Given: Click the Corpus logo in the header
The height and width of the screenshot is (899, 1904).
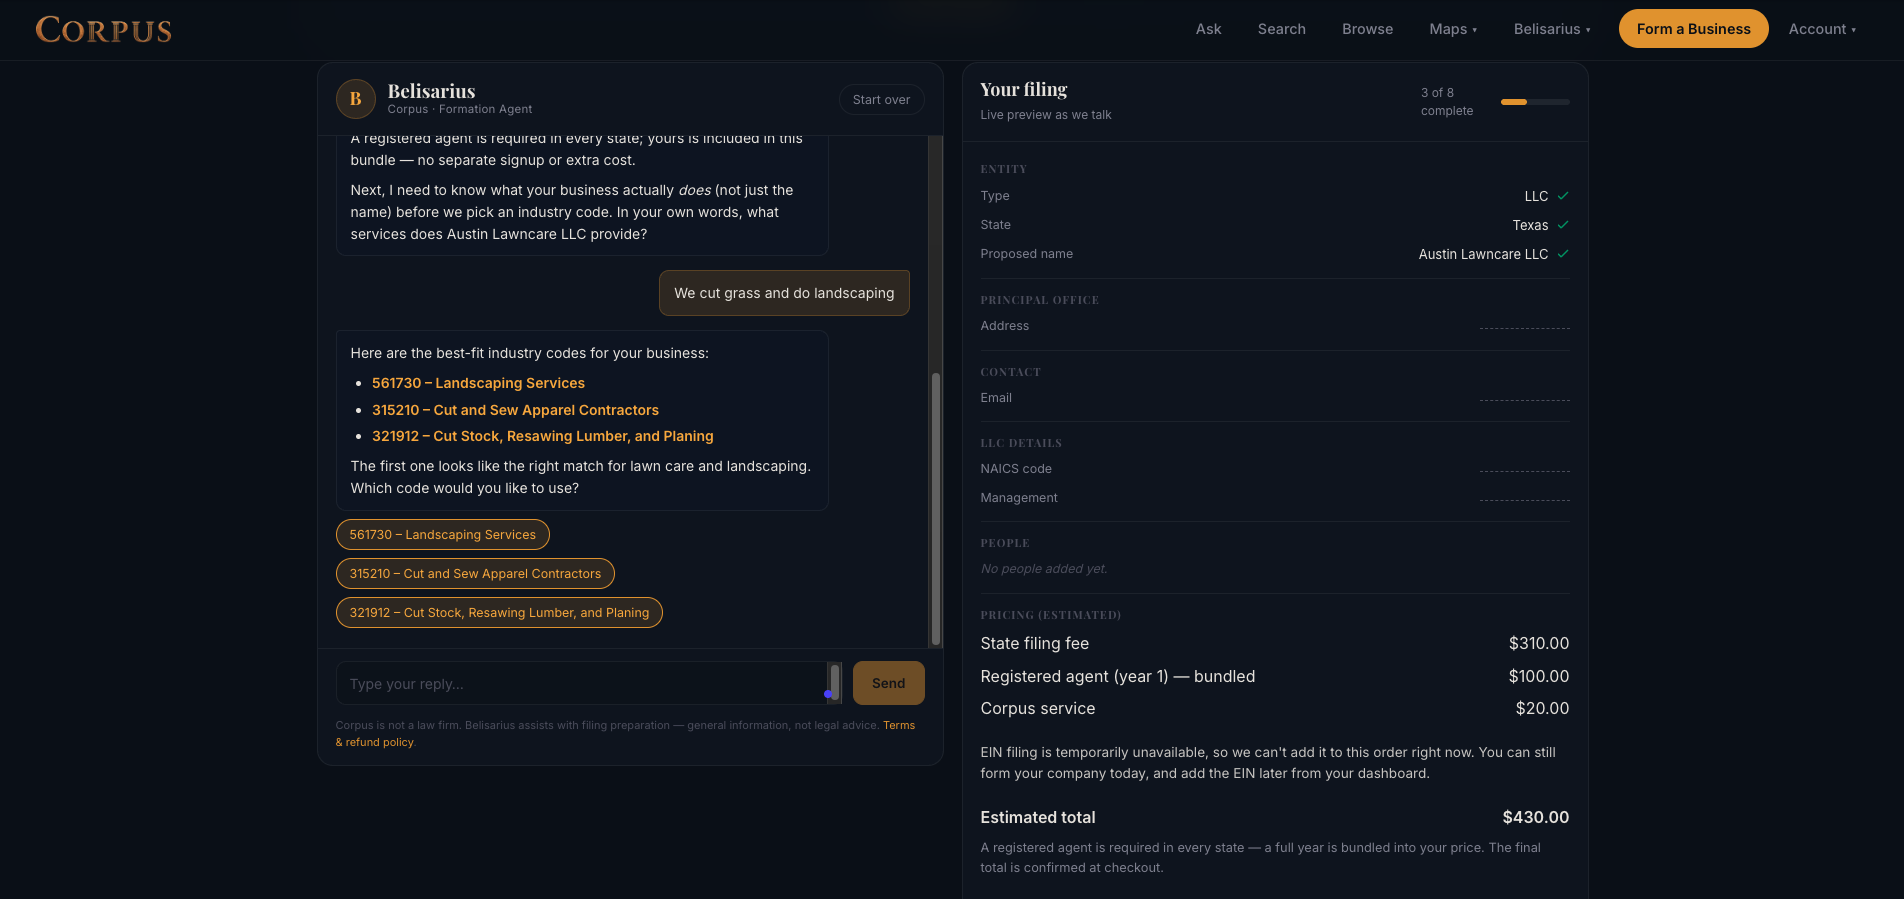Looking at the screenshot, I should [x=104, y=30].
